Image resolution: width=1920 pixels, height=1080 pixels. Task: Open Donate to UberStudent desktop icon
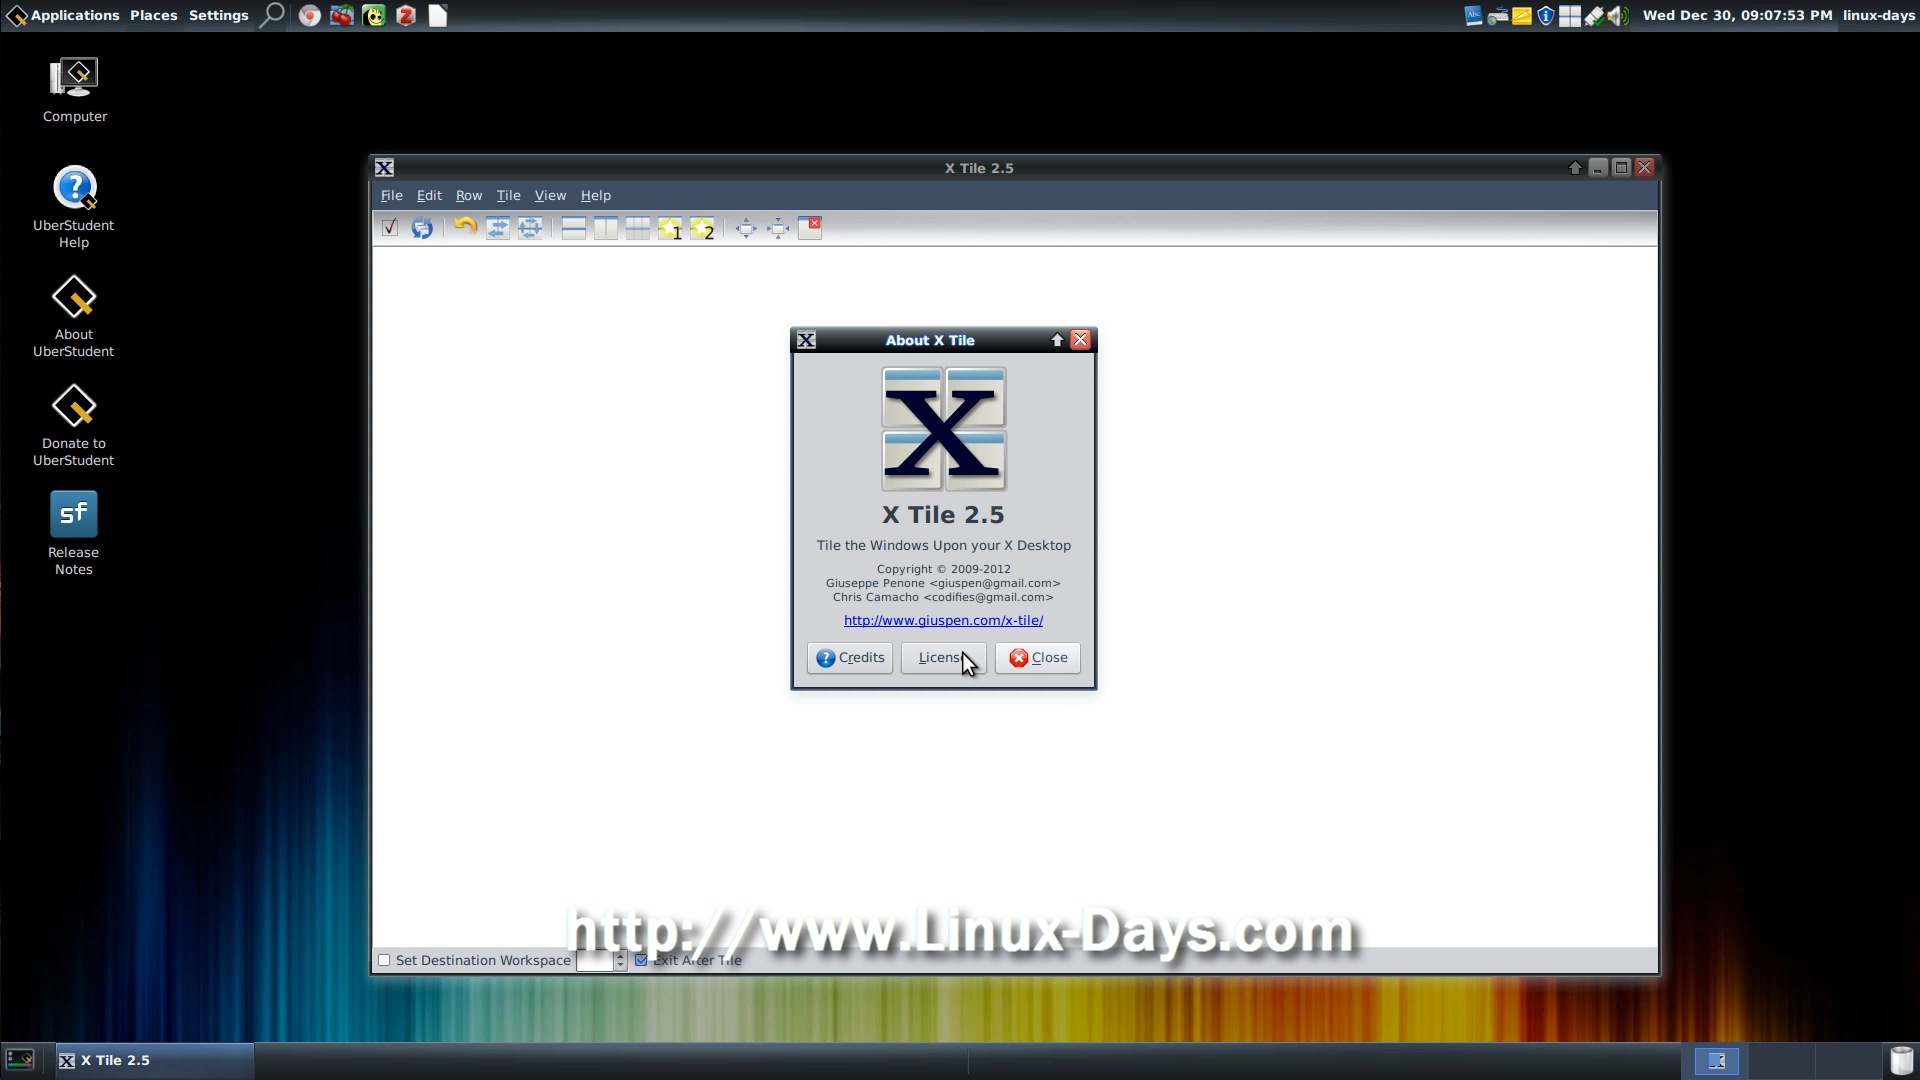pyautogui.click(x=74, y=425)
